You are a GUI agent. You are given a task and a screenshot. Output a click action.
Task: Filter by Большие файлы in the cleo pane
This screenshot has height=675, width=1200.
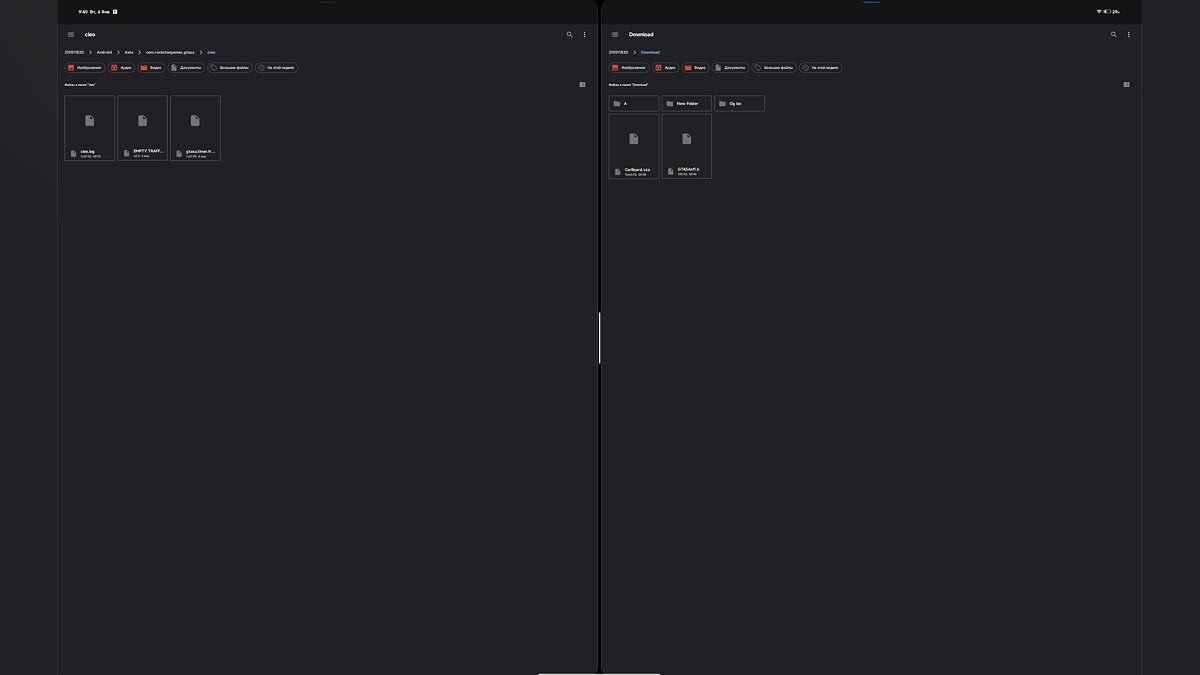229,68
